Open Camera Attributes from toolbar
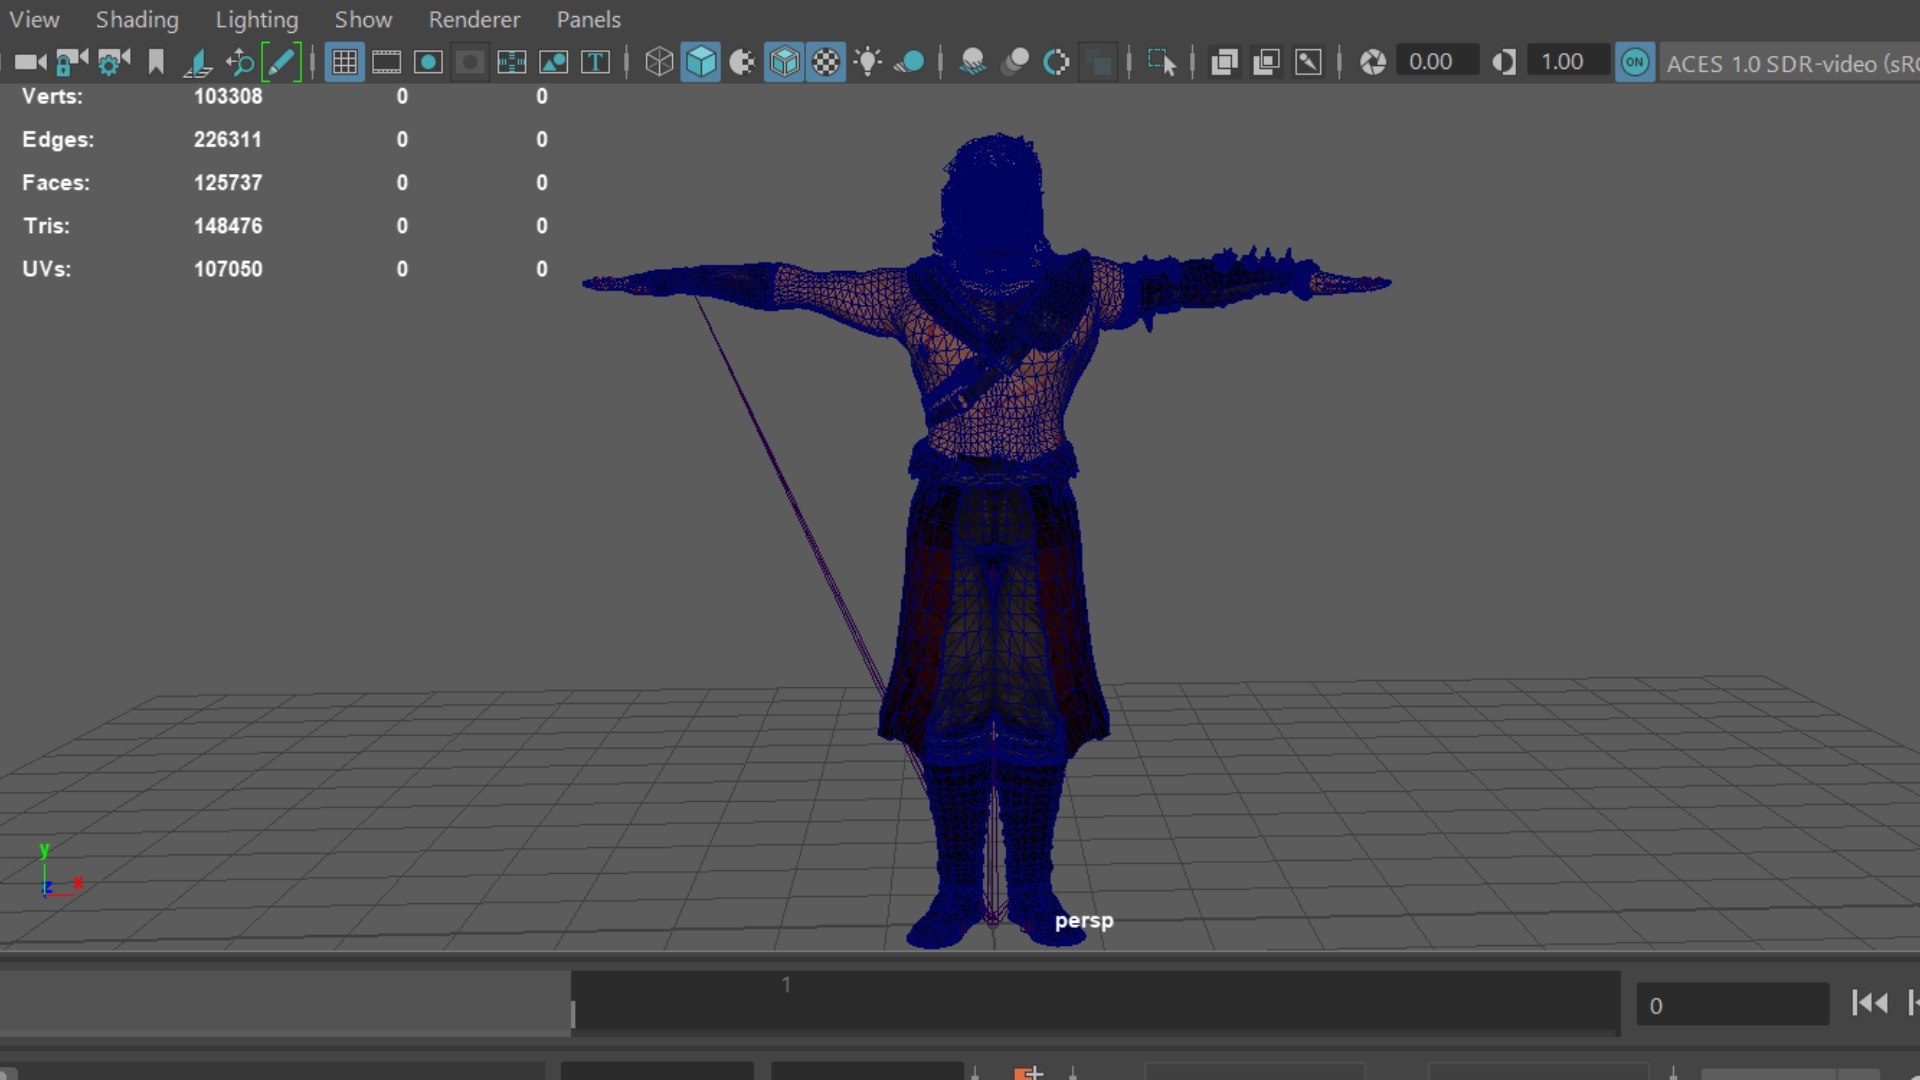 113,62
